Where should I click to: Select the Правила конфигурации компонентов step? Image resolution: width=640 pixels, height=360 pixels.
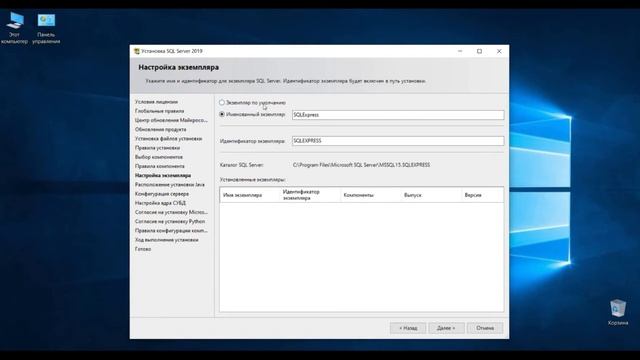coord(171,231)
